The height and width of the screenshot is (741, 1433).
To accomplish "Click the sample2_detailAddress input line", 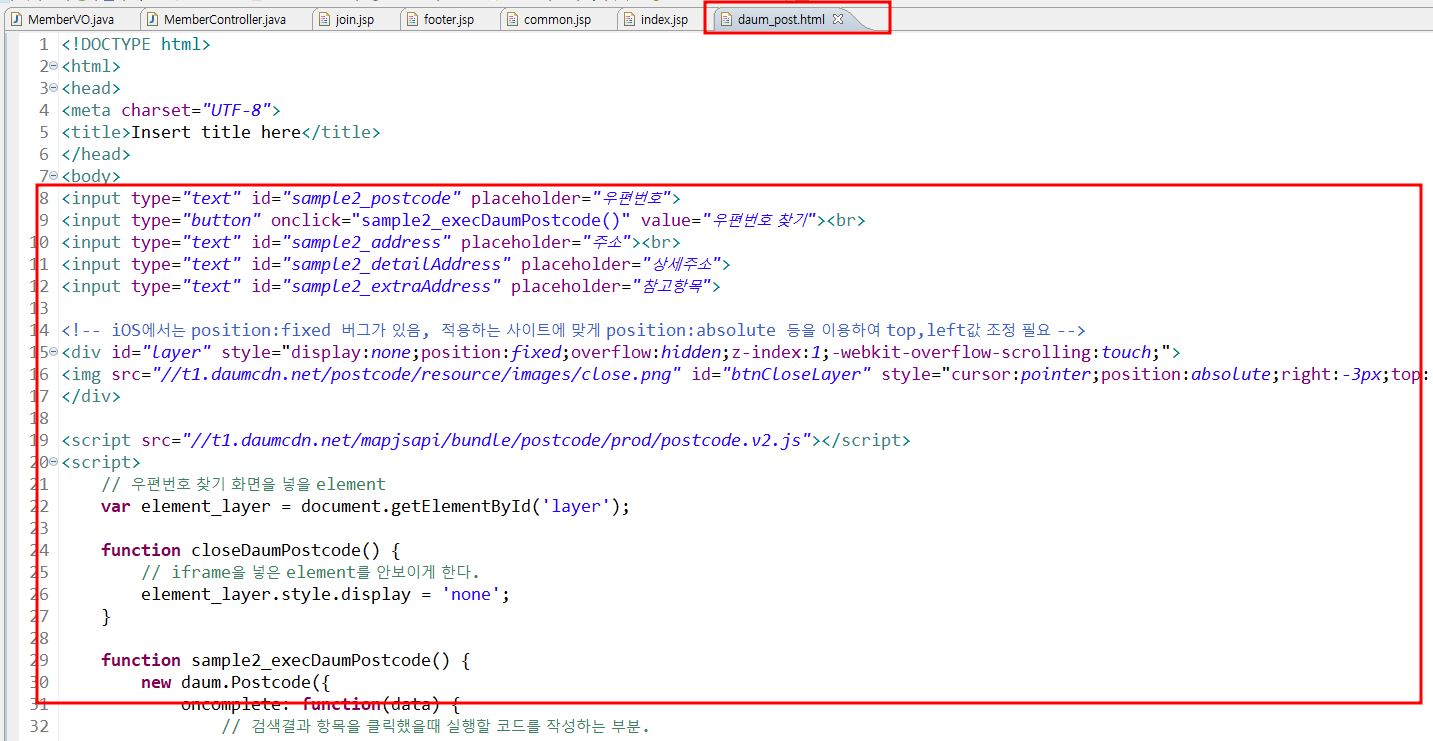I will point(396,264).
